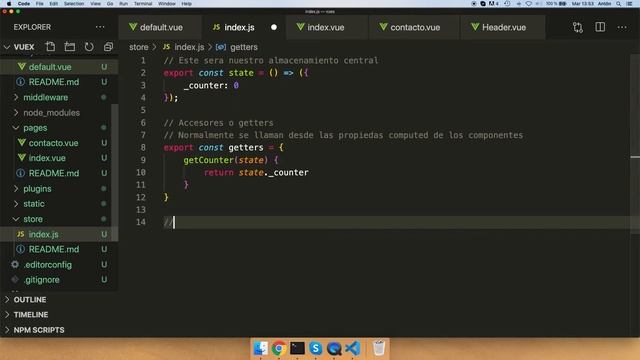This screenshot has height=360, width=640.
Task: Click the store breadcrumb segment
Action: tap(139, 47)
